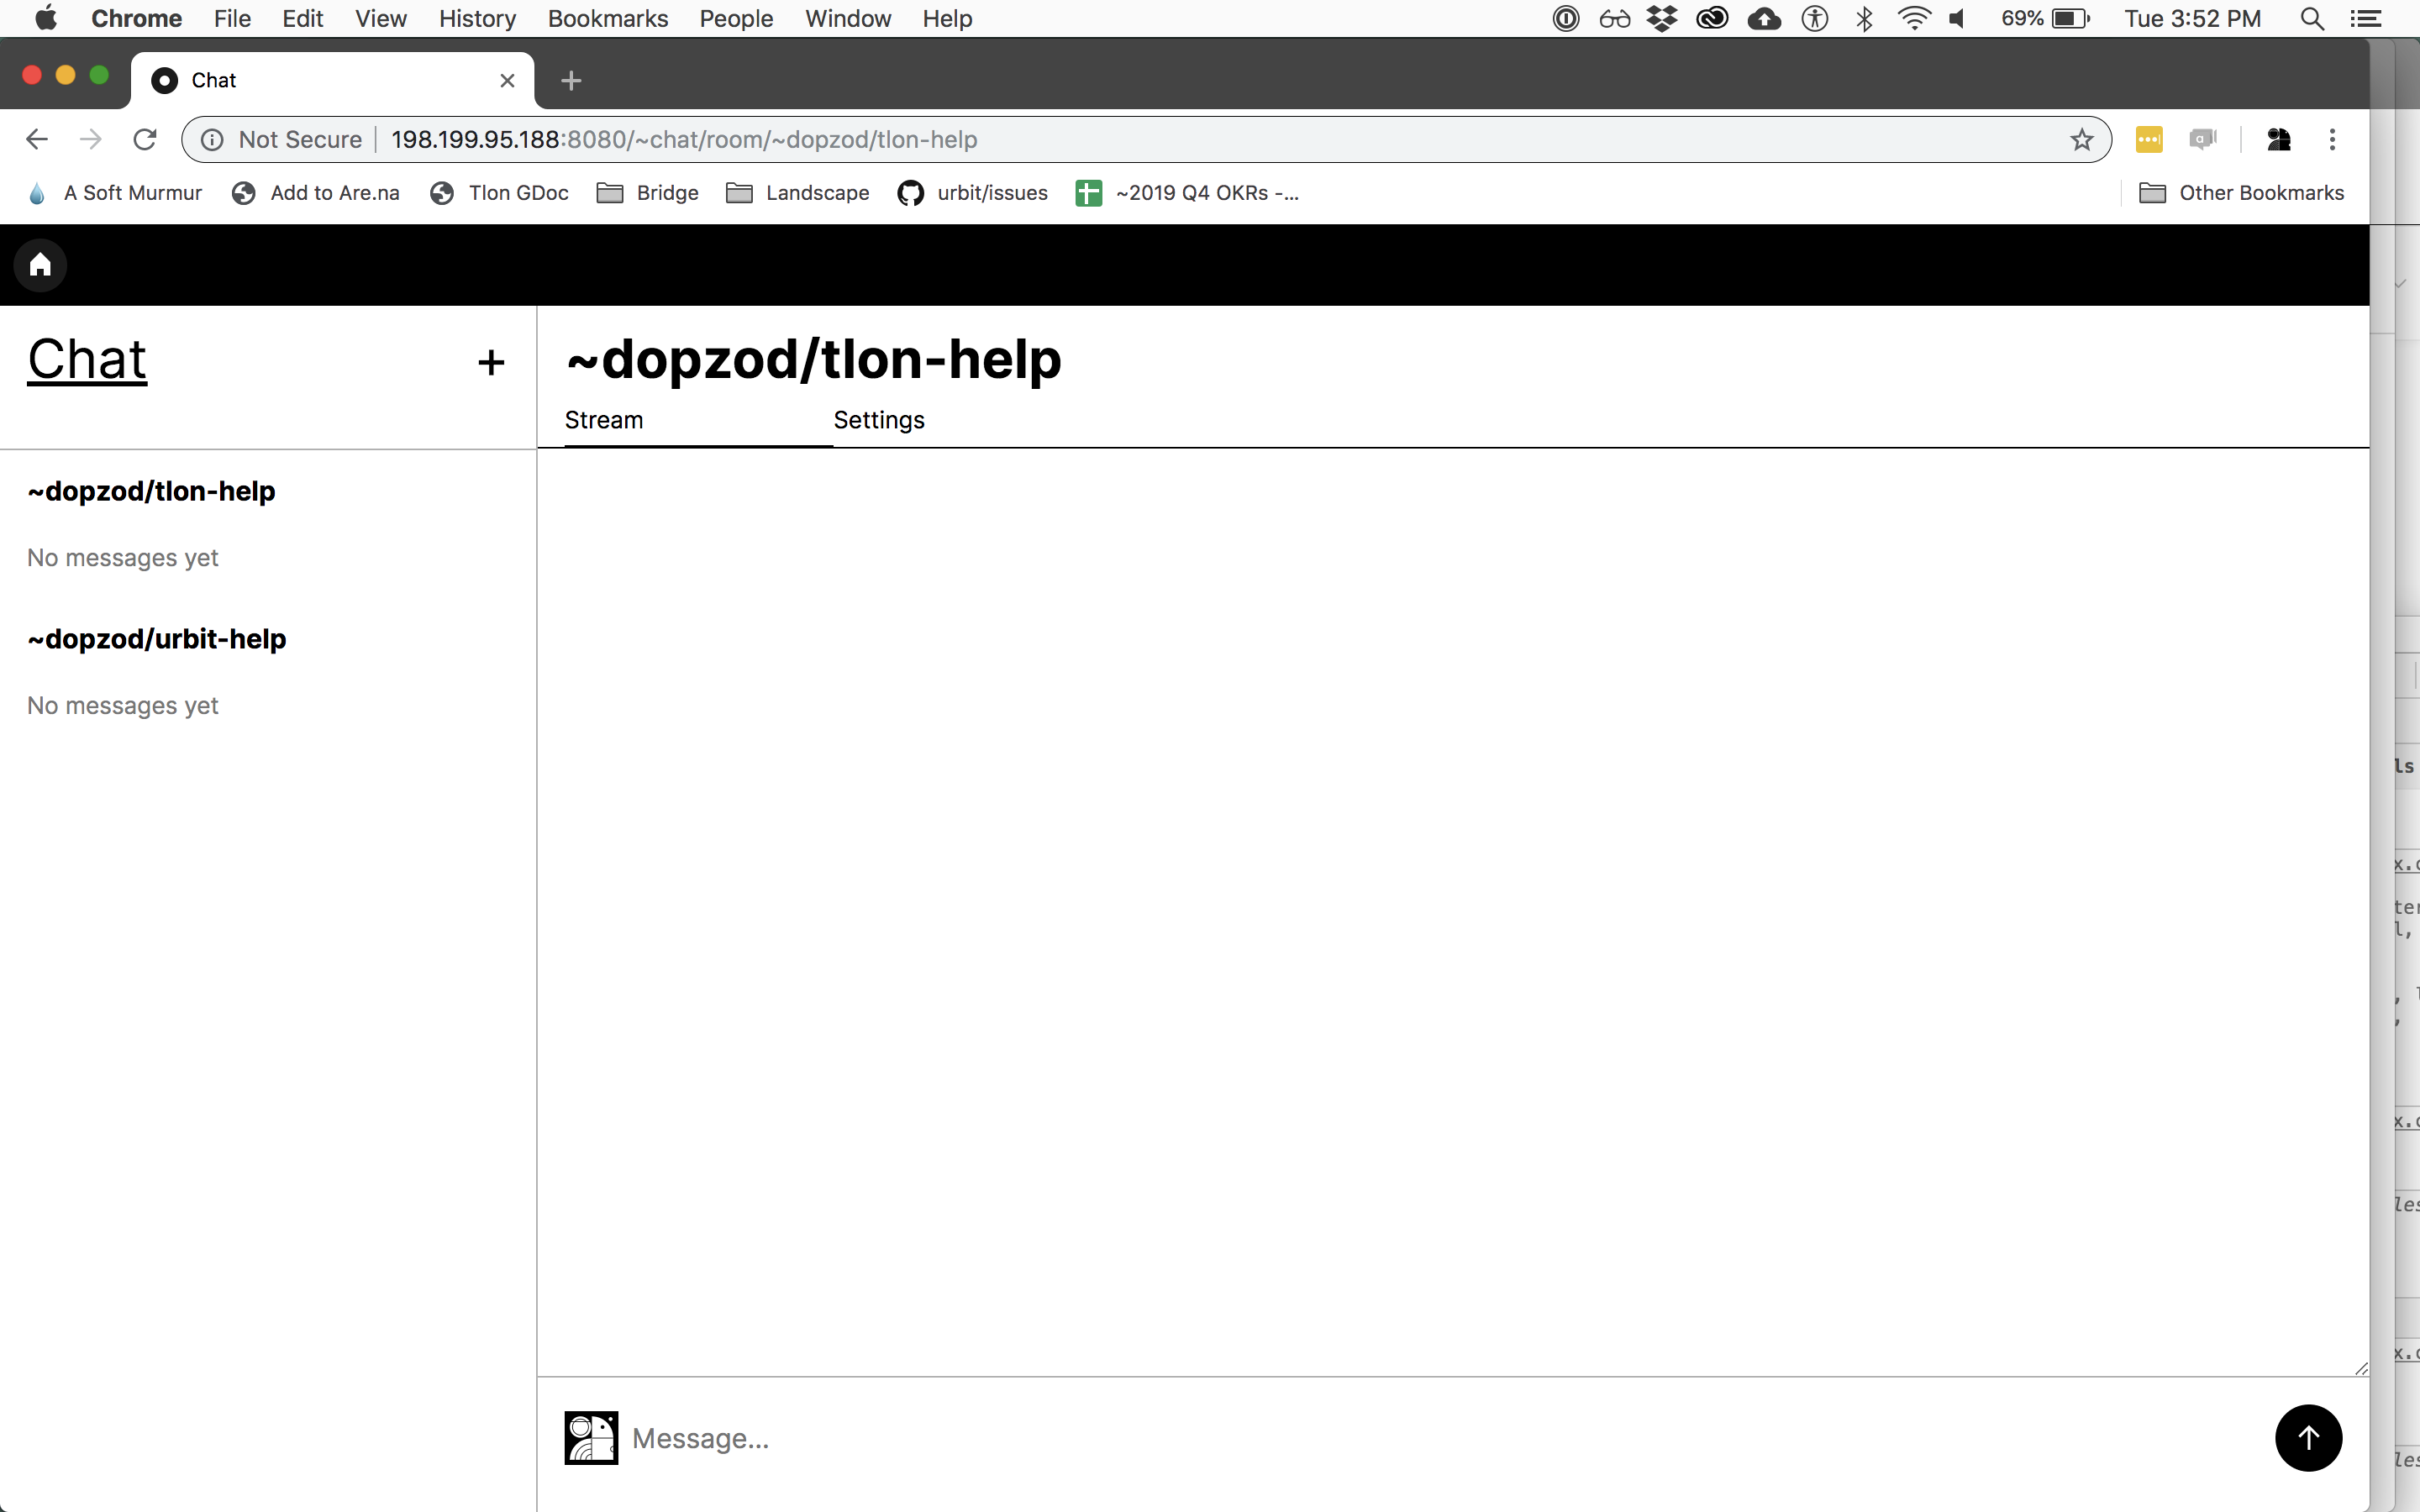The image size is (2420, 1512).
Task: Open Chrome profile avatar
Action: (x=2278, y=139)
